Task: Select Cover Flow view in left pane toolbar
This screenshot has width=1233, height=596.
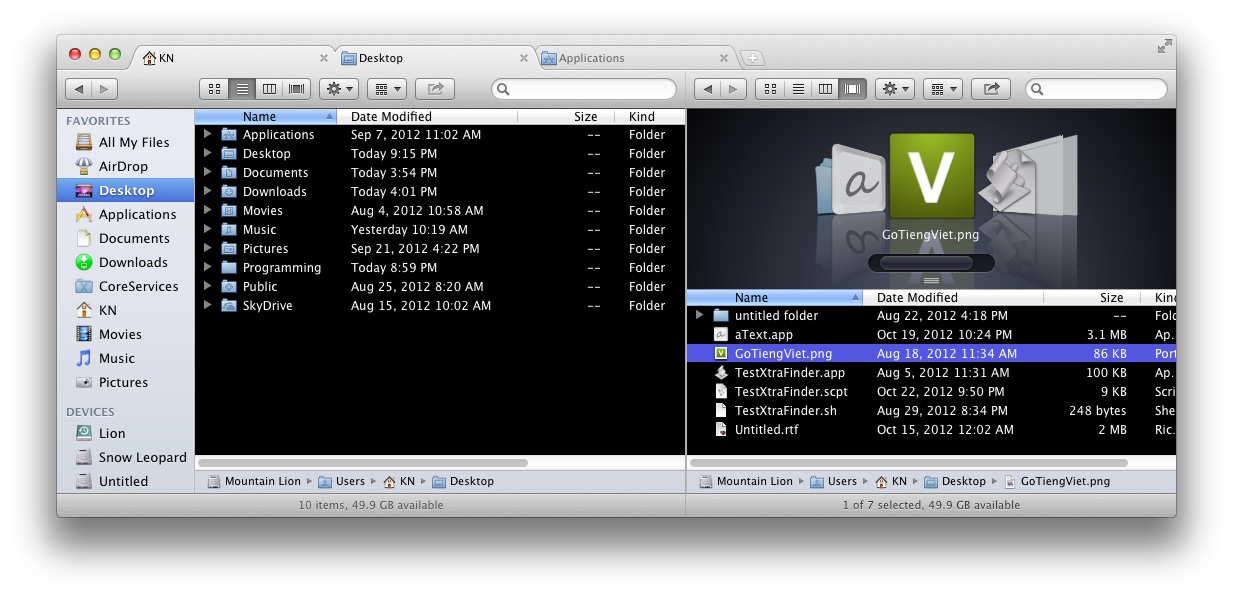Action: [x=297, y=89]
